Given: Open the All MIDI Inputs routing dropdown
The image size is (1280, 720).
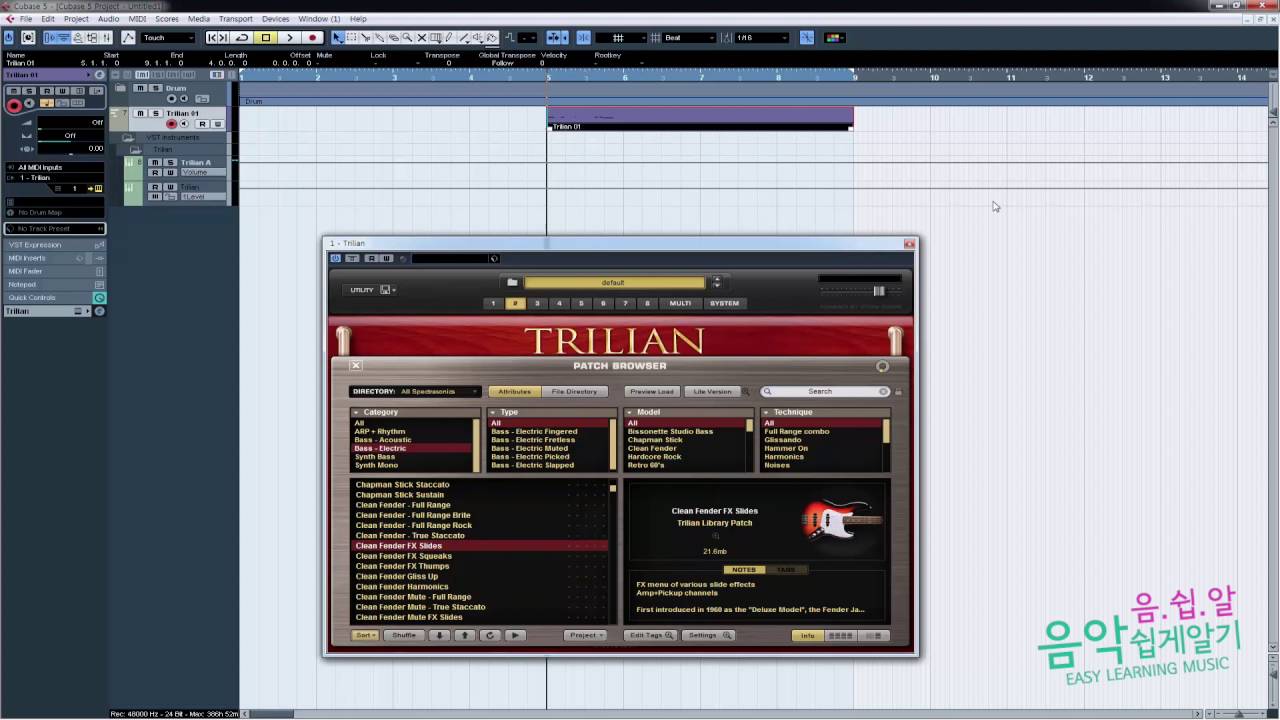Looking at the screenshot, I should coord(54,167).
